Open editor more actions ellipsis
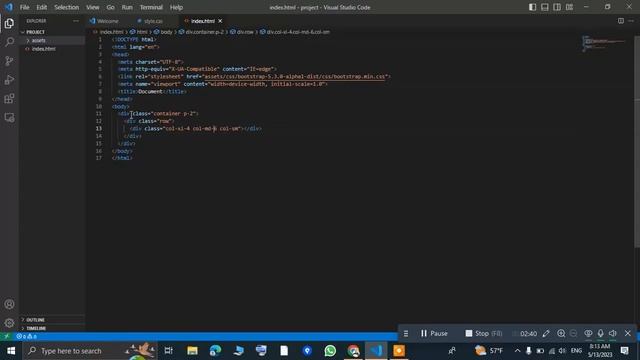 click(631, 21)
